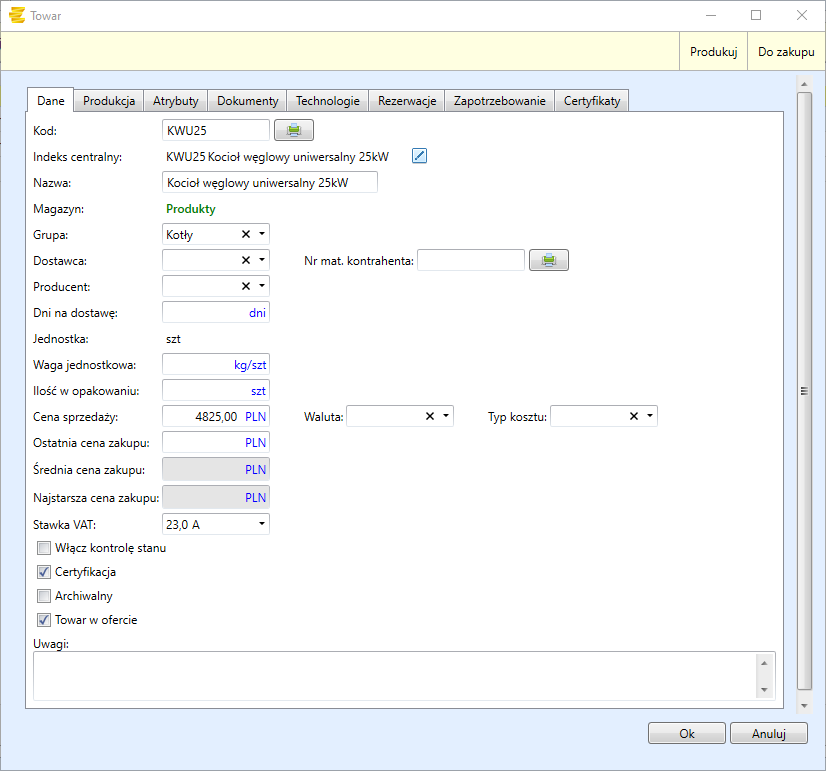Clear the Producent field with X icon
Image resolution: width=826 pixels, height=771 pixels.
pos(246,286)
